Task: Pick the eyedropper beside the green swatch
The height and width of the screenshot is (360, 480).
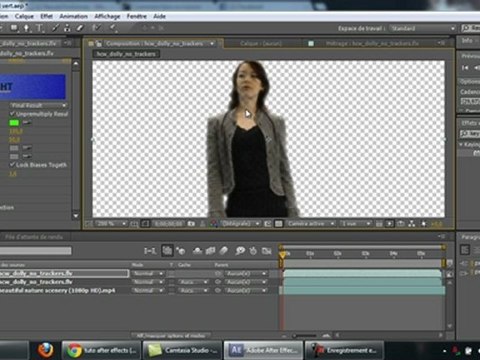Action: [27, 123]
